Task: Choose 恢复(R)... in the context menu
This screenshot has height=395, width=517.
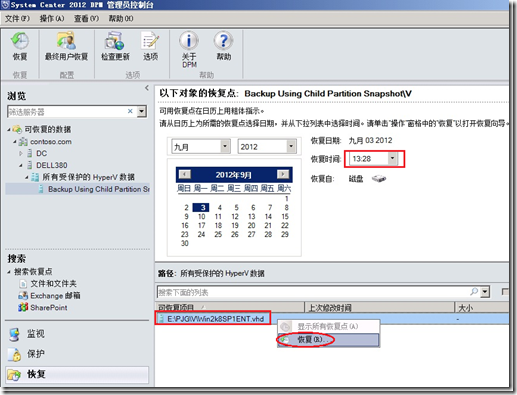Action: coord(328,340)
